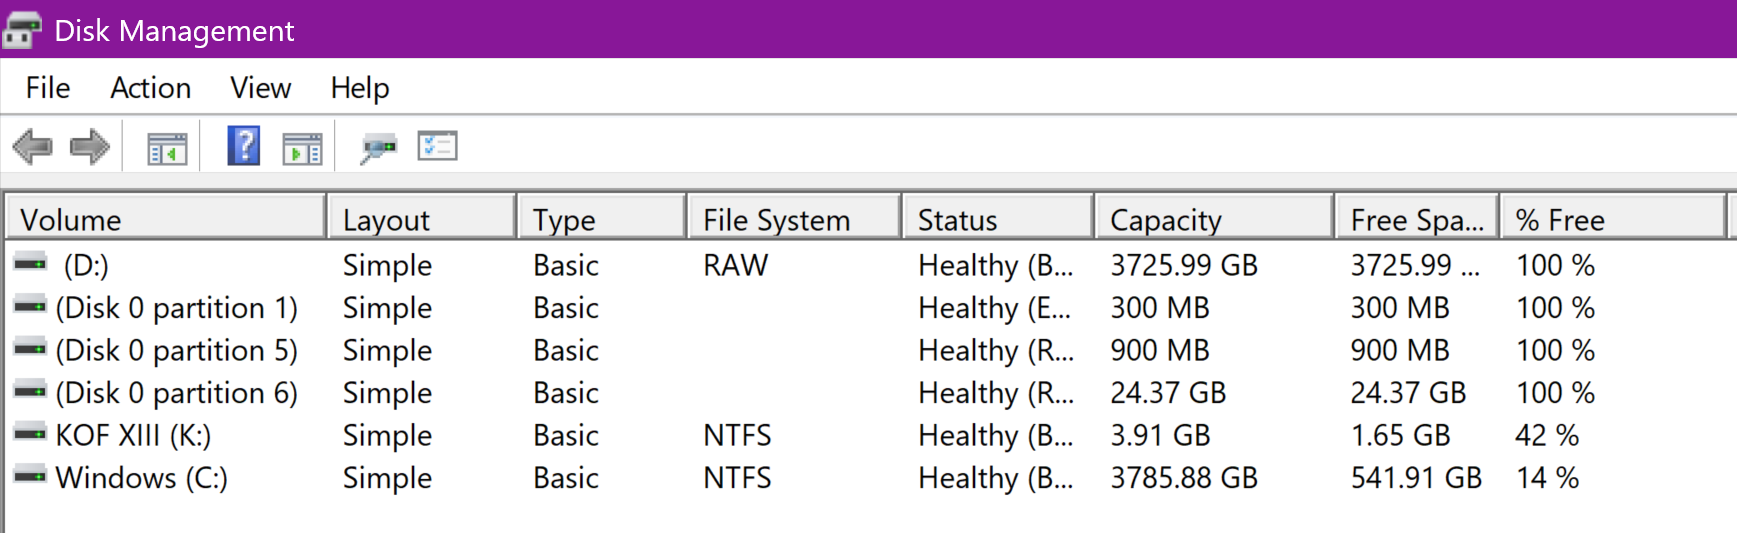Select the KOF XIII (K:) volume row
The image size is (1737, 533).
(133, 435)
